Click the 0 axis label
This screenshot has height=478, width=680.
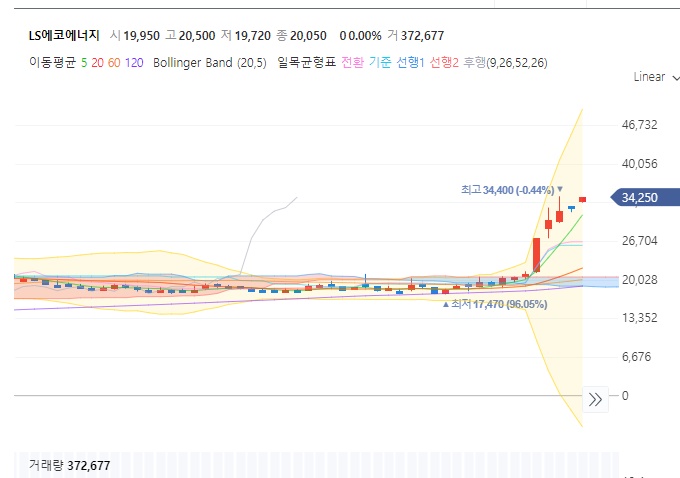[625, 396]
